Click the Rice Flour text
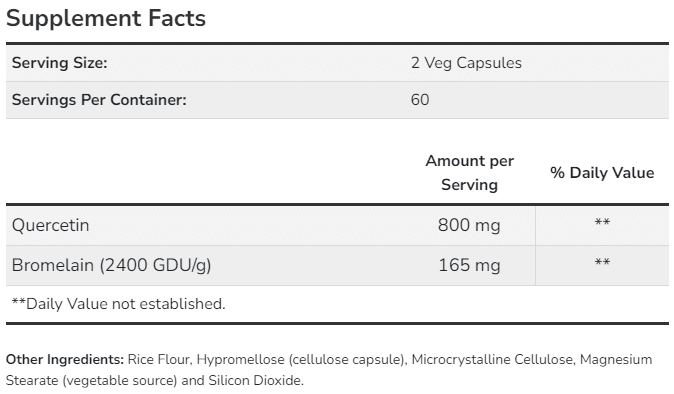 pyautogui.click(x=159, y=359)
